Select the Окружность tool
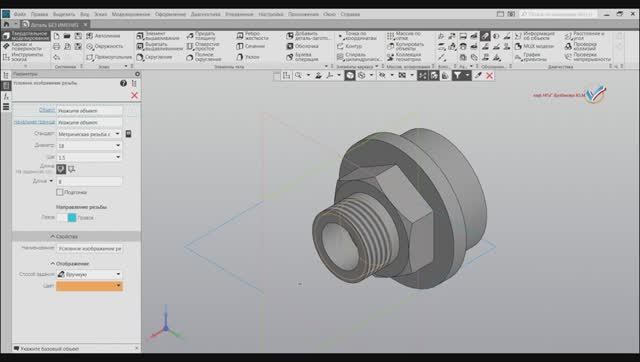 pyautogui.click(x=105, y=47)
